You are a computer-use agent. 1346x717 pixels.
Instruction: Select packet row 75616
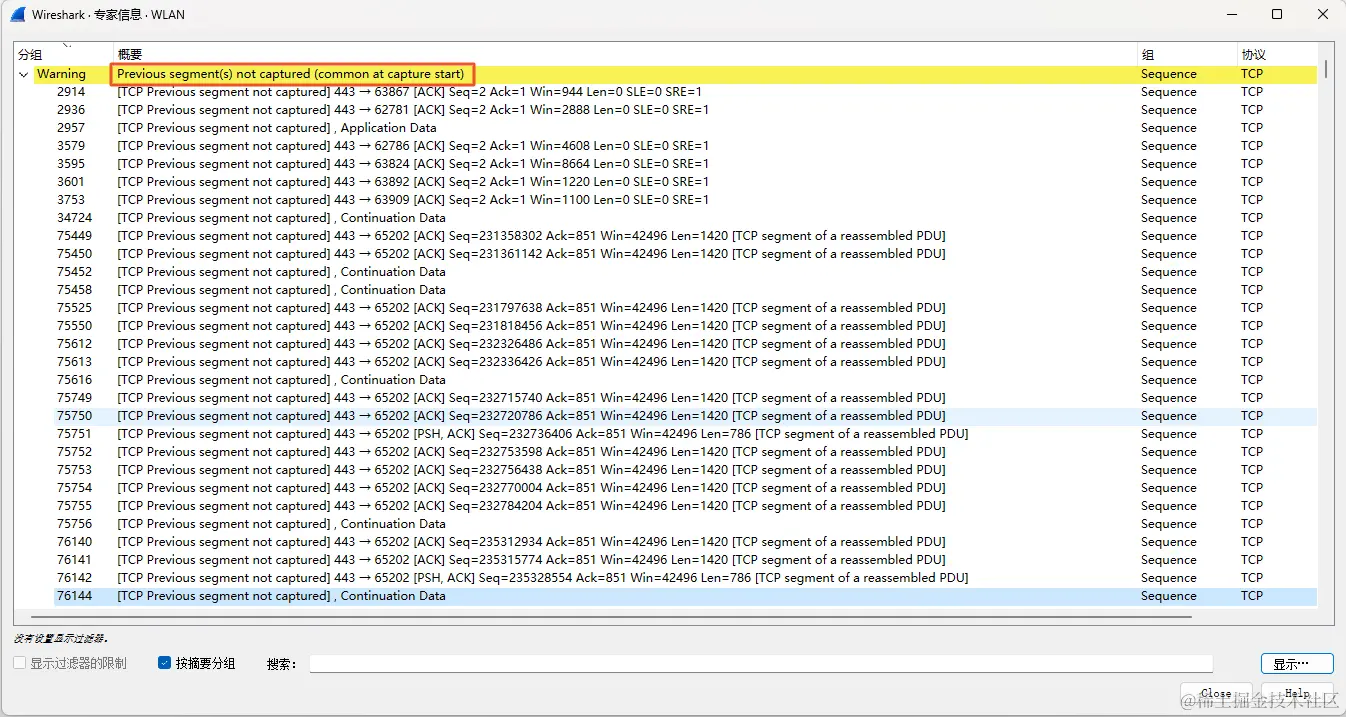point(685,380)
